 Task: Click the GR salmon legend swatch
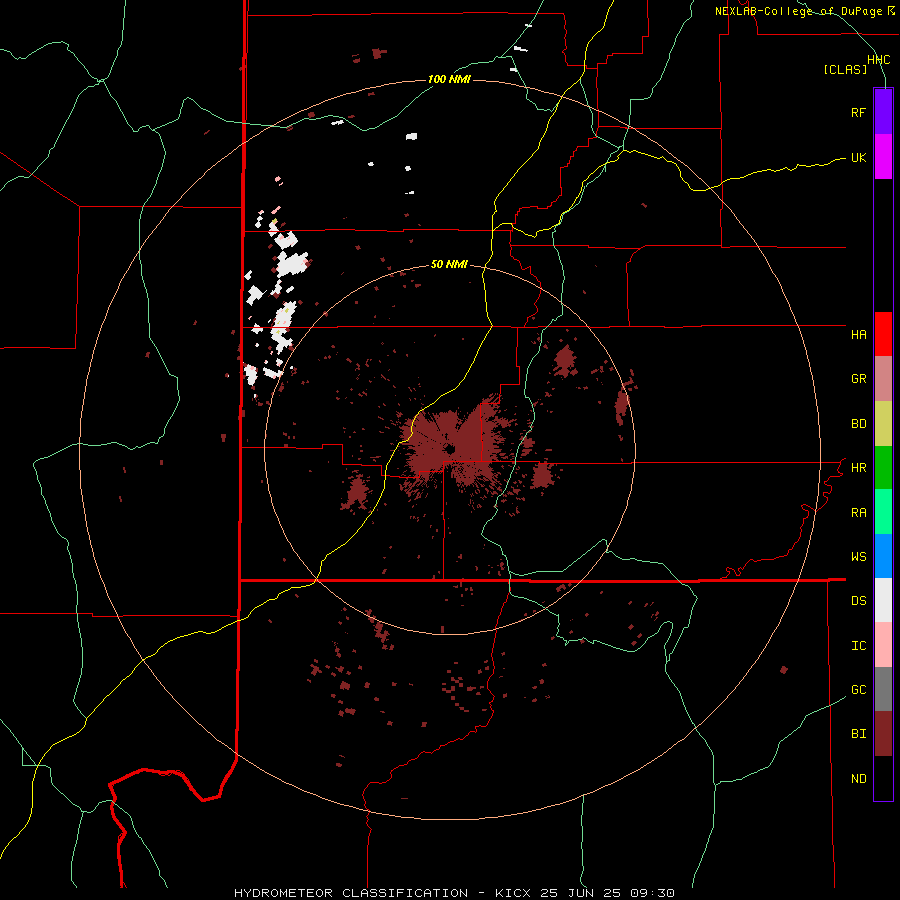[x=883, y=379]
